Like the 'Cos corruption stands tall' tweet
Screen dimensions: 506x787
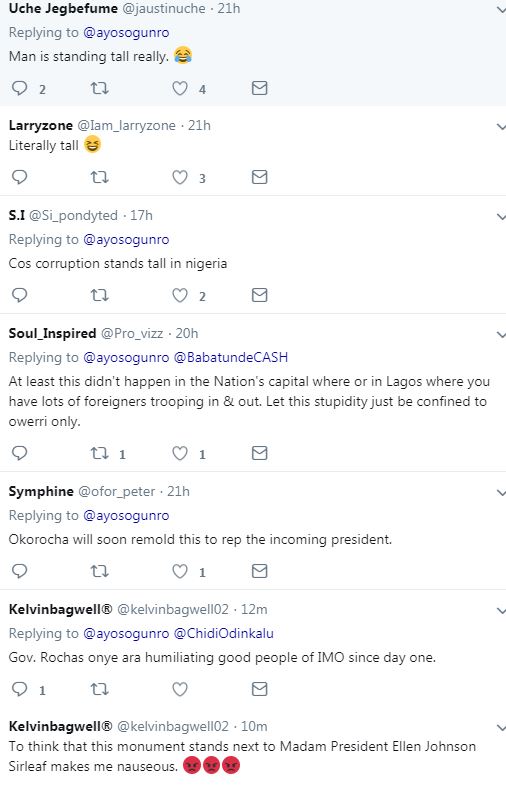[180, 295]
